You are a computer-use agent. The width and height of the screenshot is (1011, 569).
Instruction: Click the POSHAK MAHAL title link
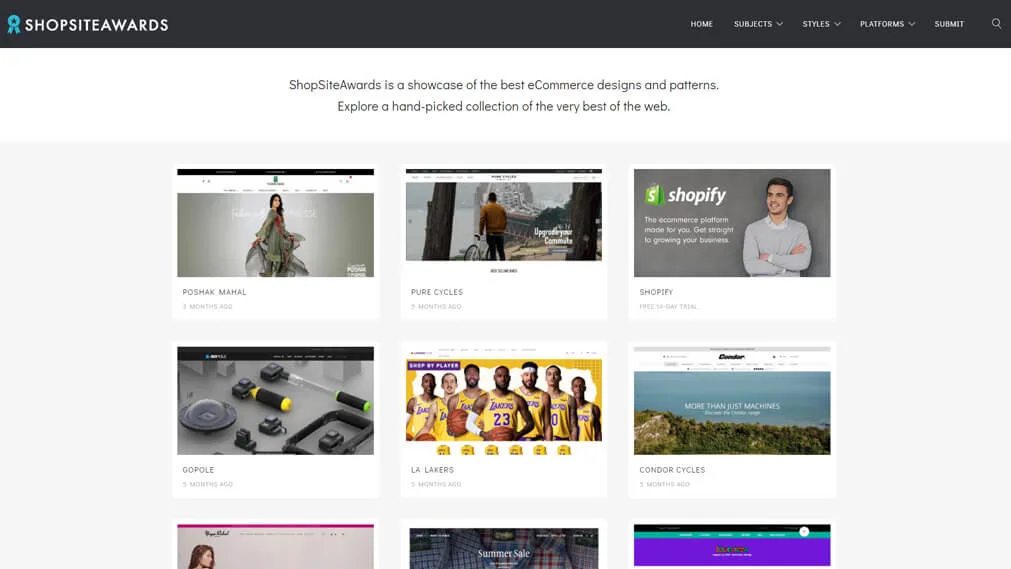pos(215,292)
